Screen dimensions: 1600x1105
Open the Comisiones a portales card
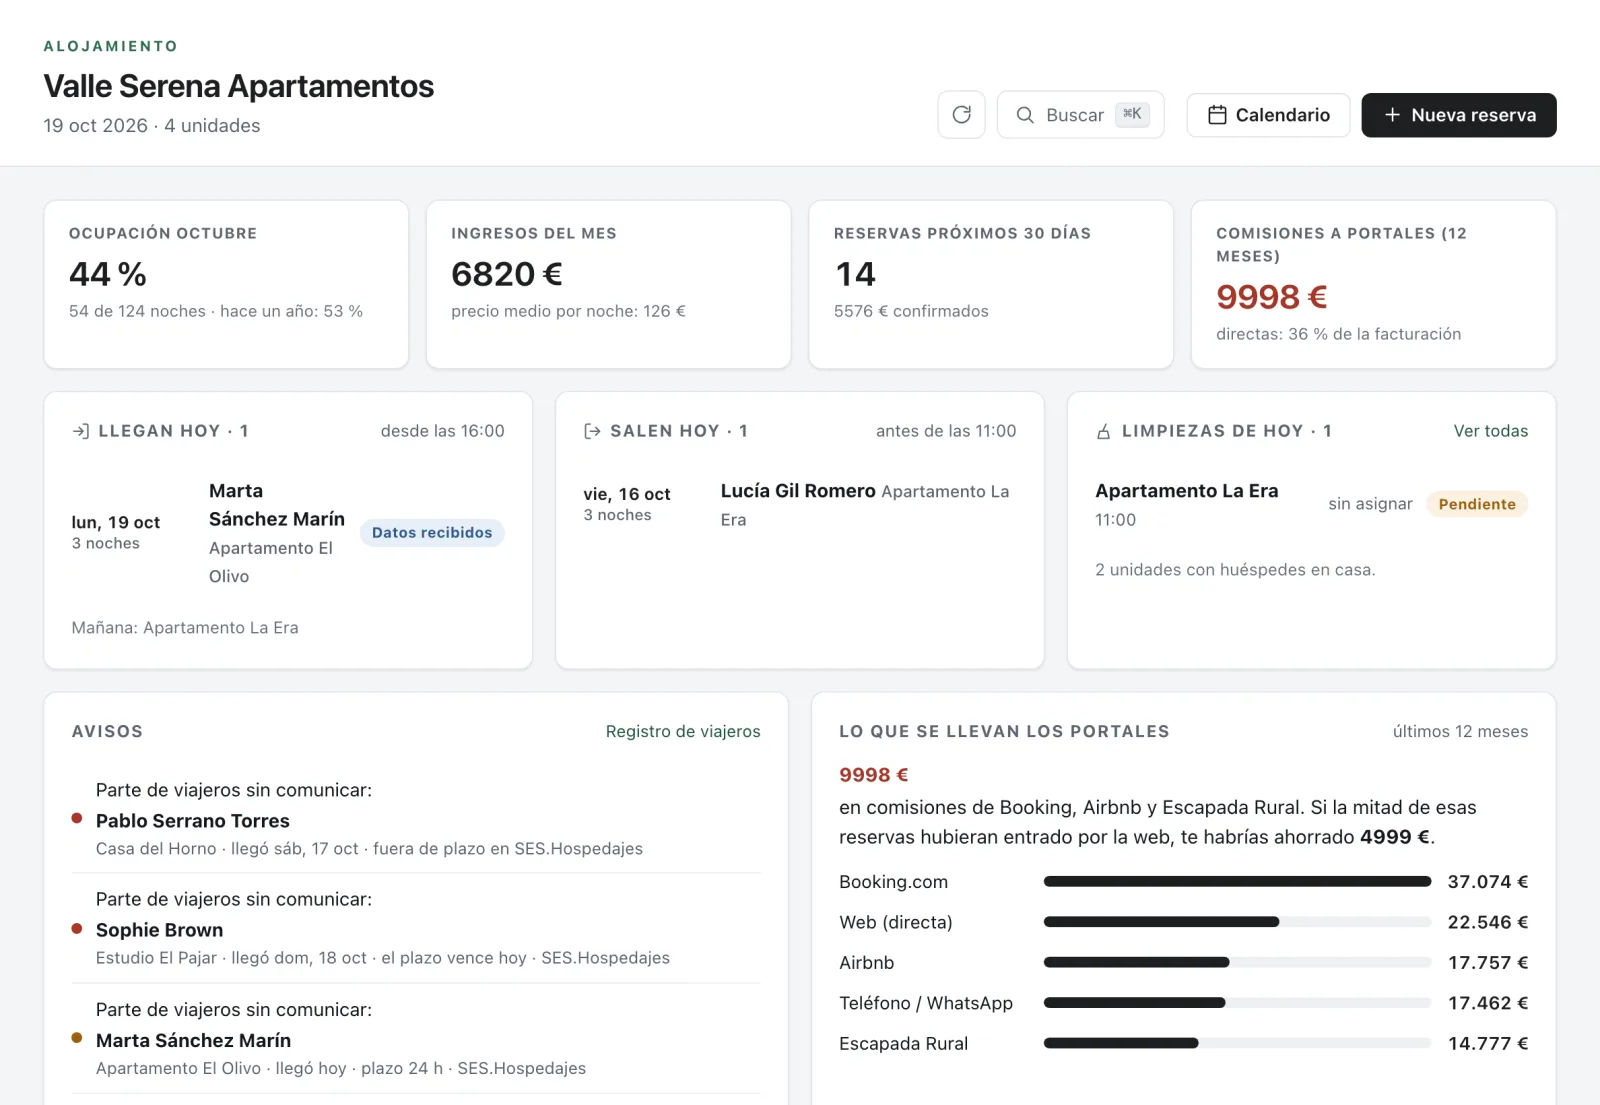coord(1373,284)
